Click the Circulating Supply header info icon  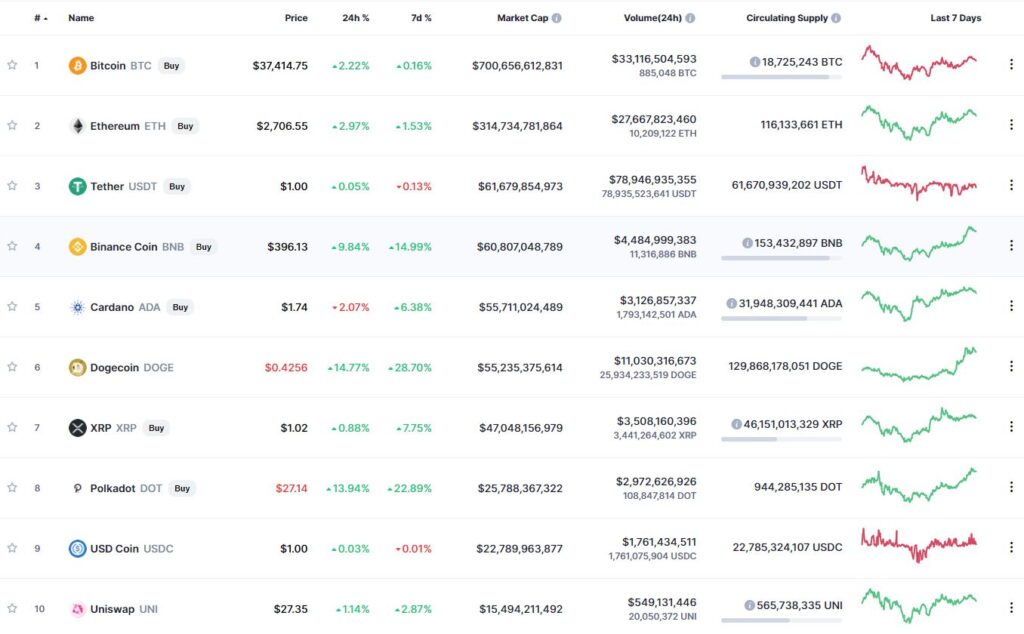tap(836, 18)
